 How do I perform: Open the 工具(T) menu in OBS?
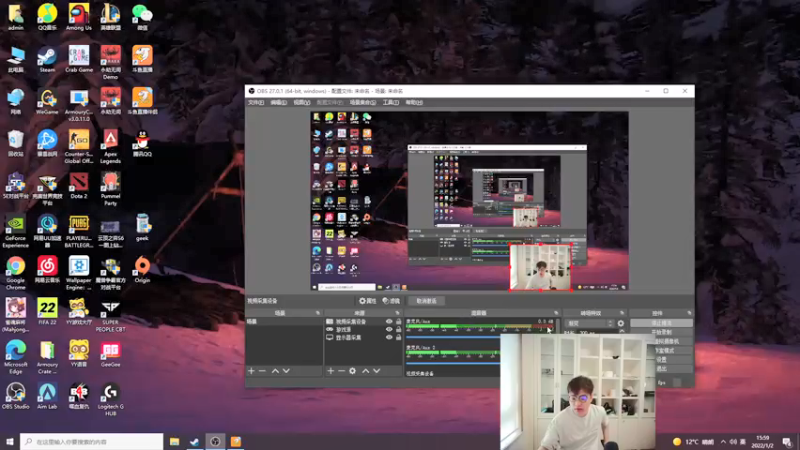click(x=390, y=103)
